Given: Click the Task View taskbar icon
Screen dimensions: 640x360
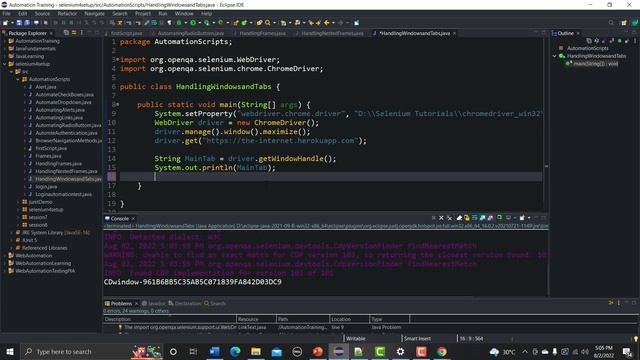Looking at the screenshot, I should coord(193,351).
